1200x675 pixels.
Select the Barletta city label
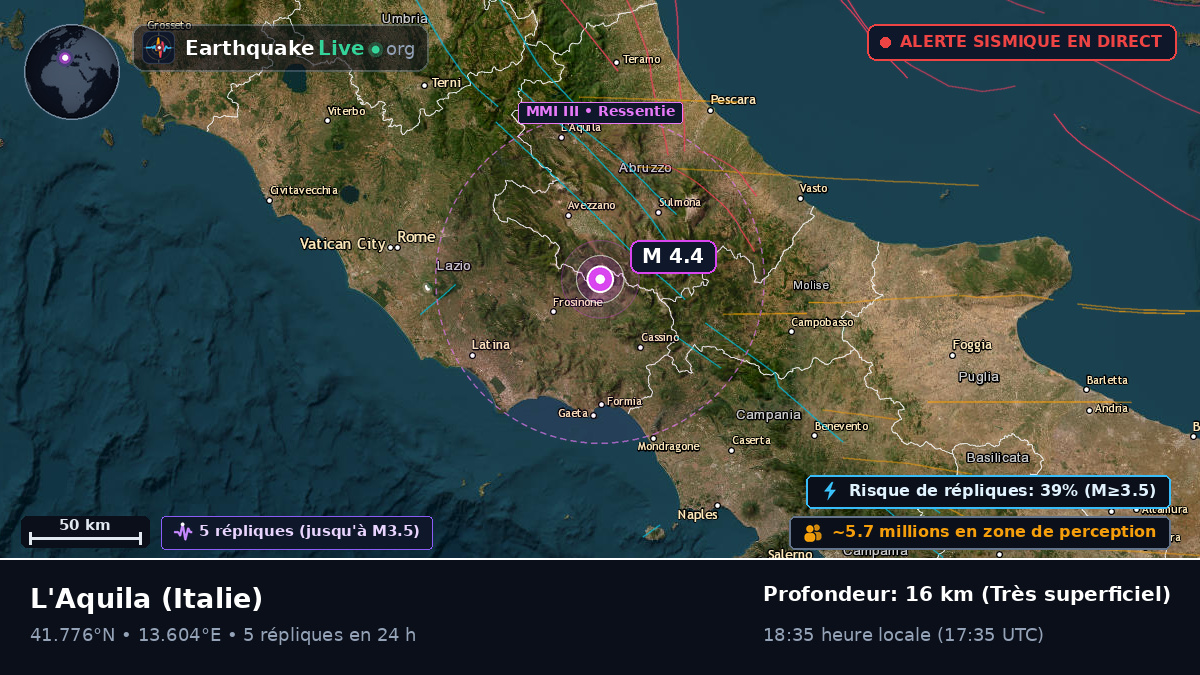pyautogui.click(x=1107, y=380)
